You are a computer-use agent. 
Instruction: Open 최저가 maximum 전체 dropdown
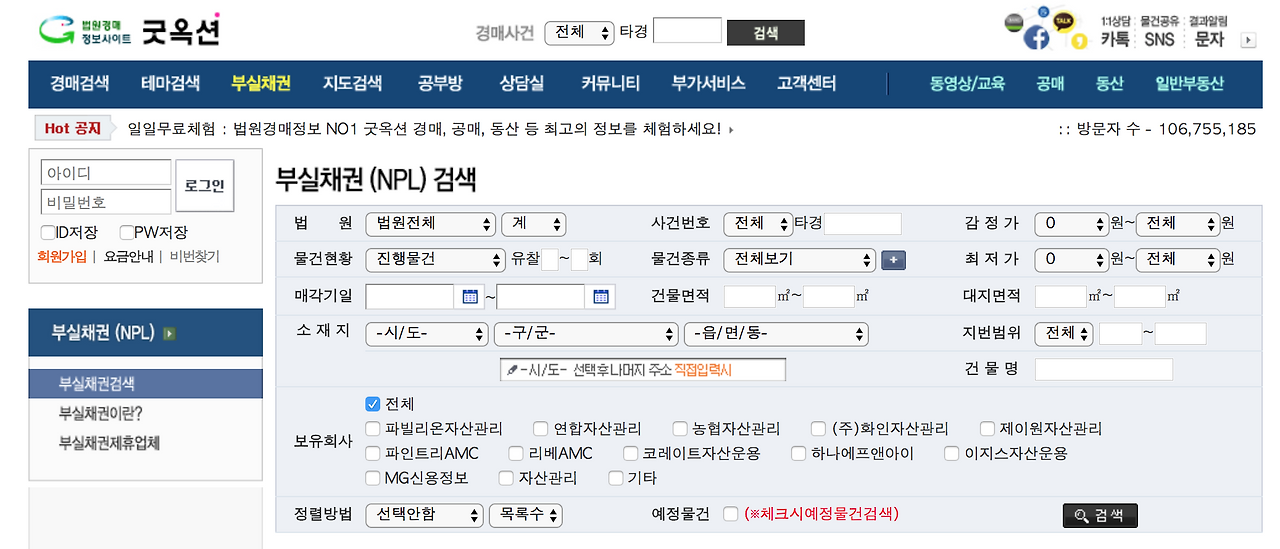click(x=1178, y=259)
